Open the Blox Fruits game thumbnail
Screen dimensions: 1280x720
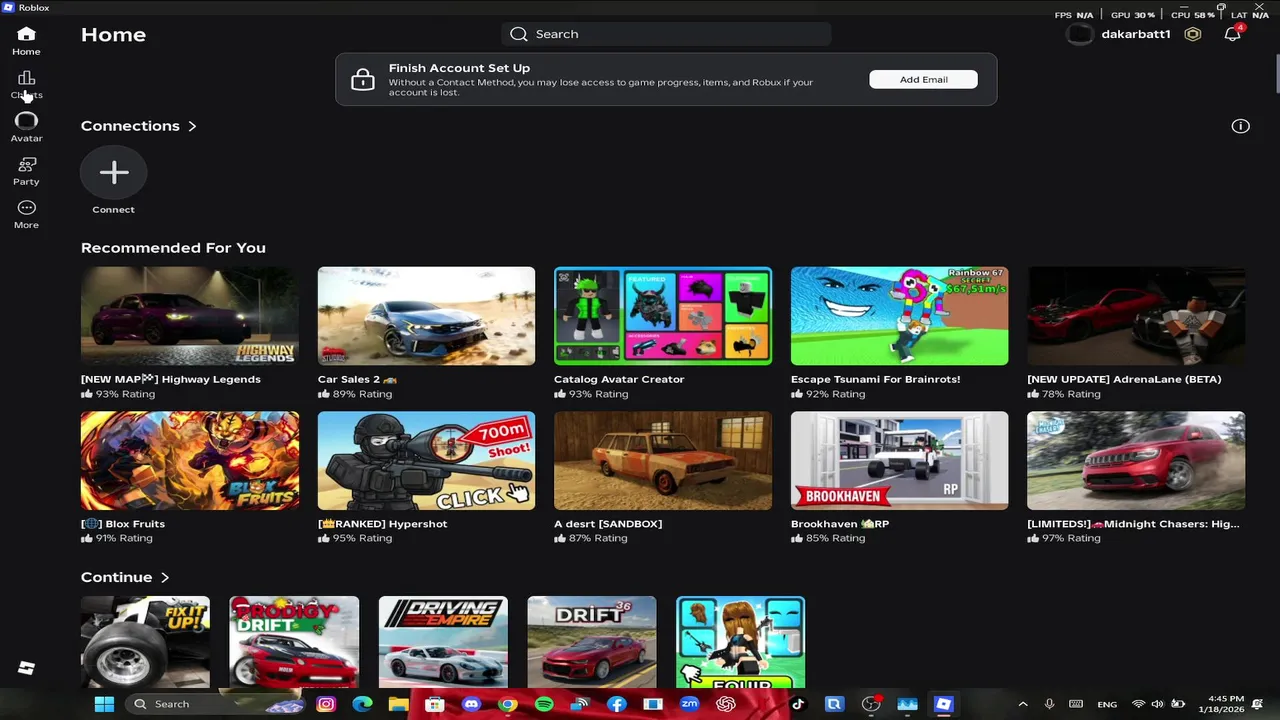coord(190,461)
